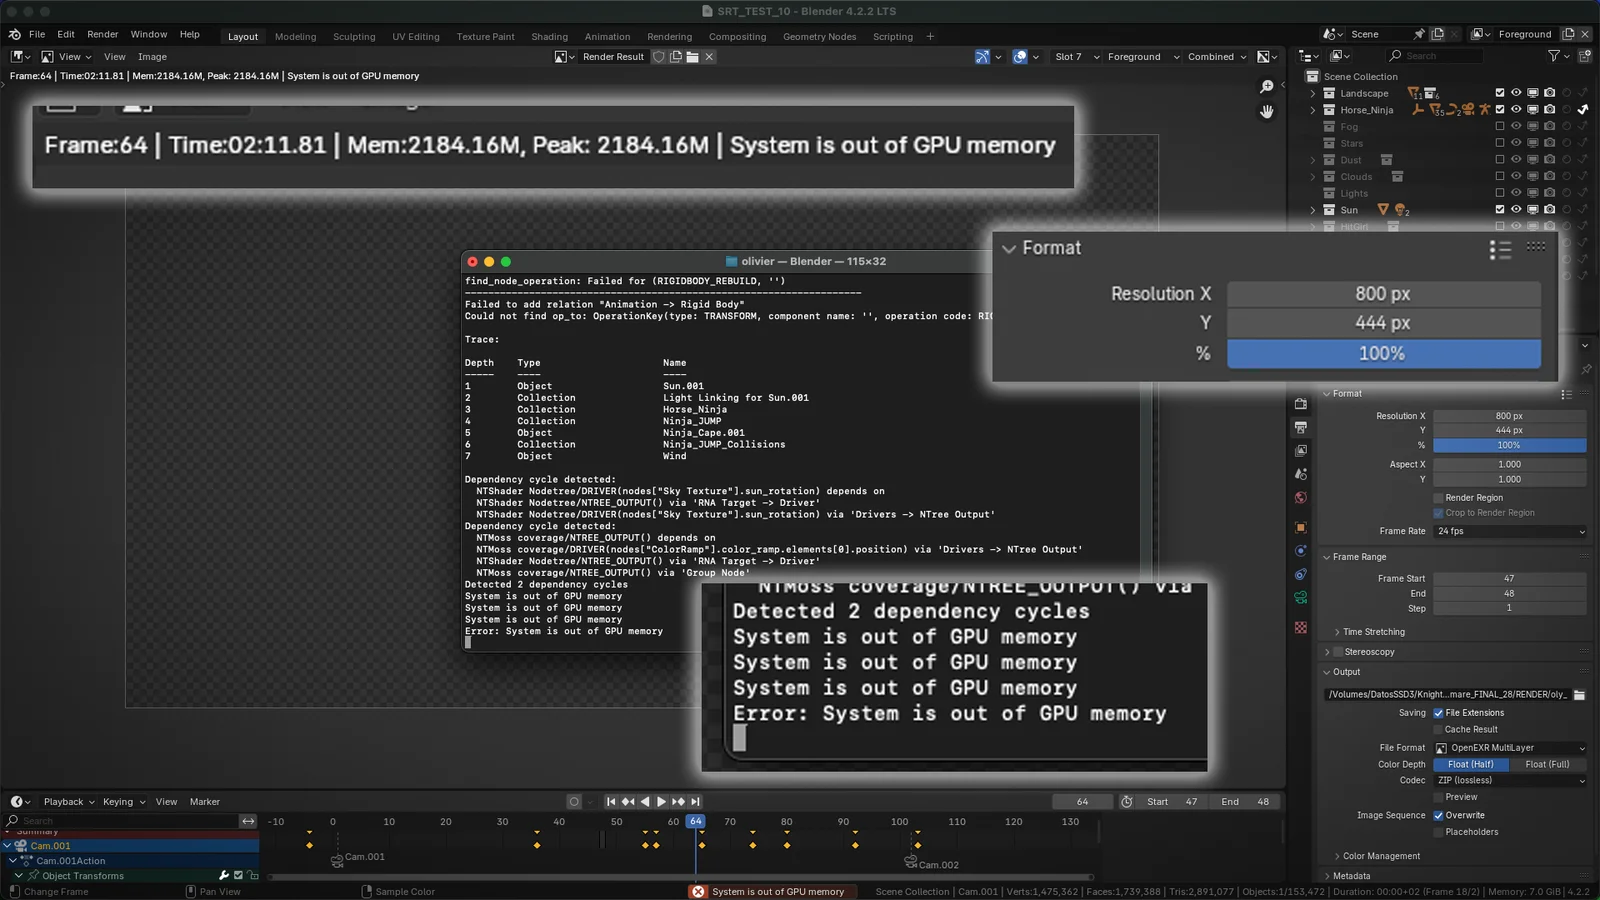Disable Horse_Ninja render visibility camera toggle
This screenshot has width=1600, height=900.
click(1549, 110)
